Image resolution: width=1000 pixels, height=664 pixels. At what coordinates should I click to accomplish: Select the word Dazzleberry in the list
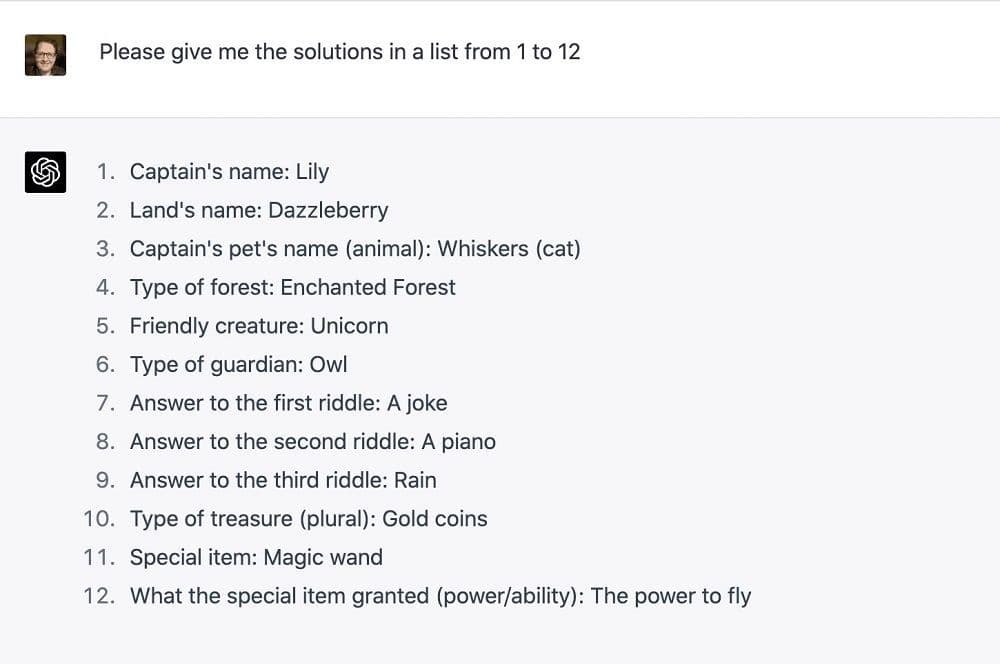point(328,210)
